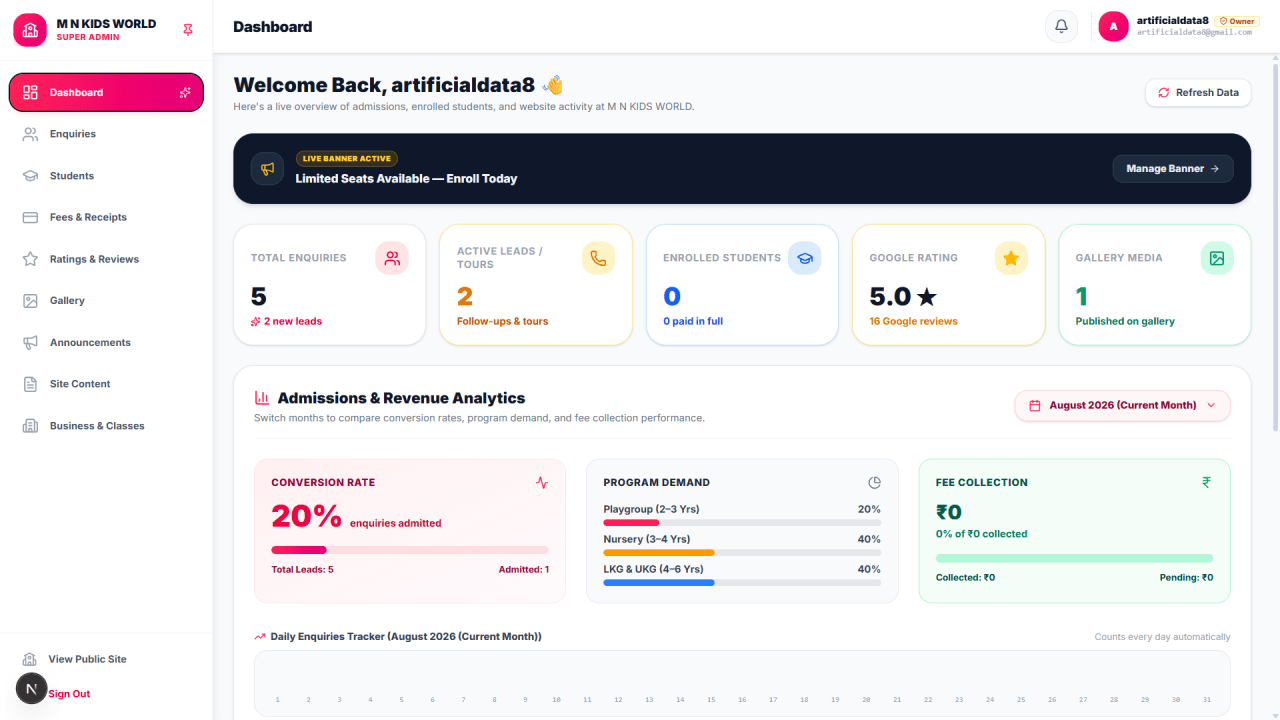Screen dimensions: 1280x720
Task: Open the Students section
Action: click(x=106, y=176)
